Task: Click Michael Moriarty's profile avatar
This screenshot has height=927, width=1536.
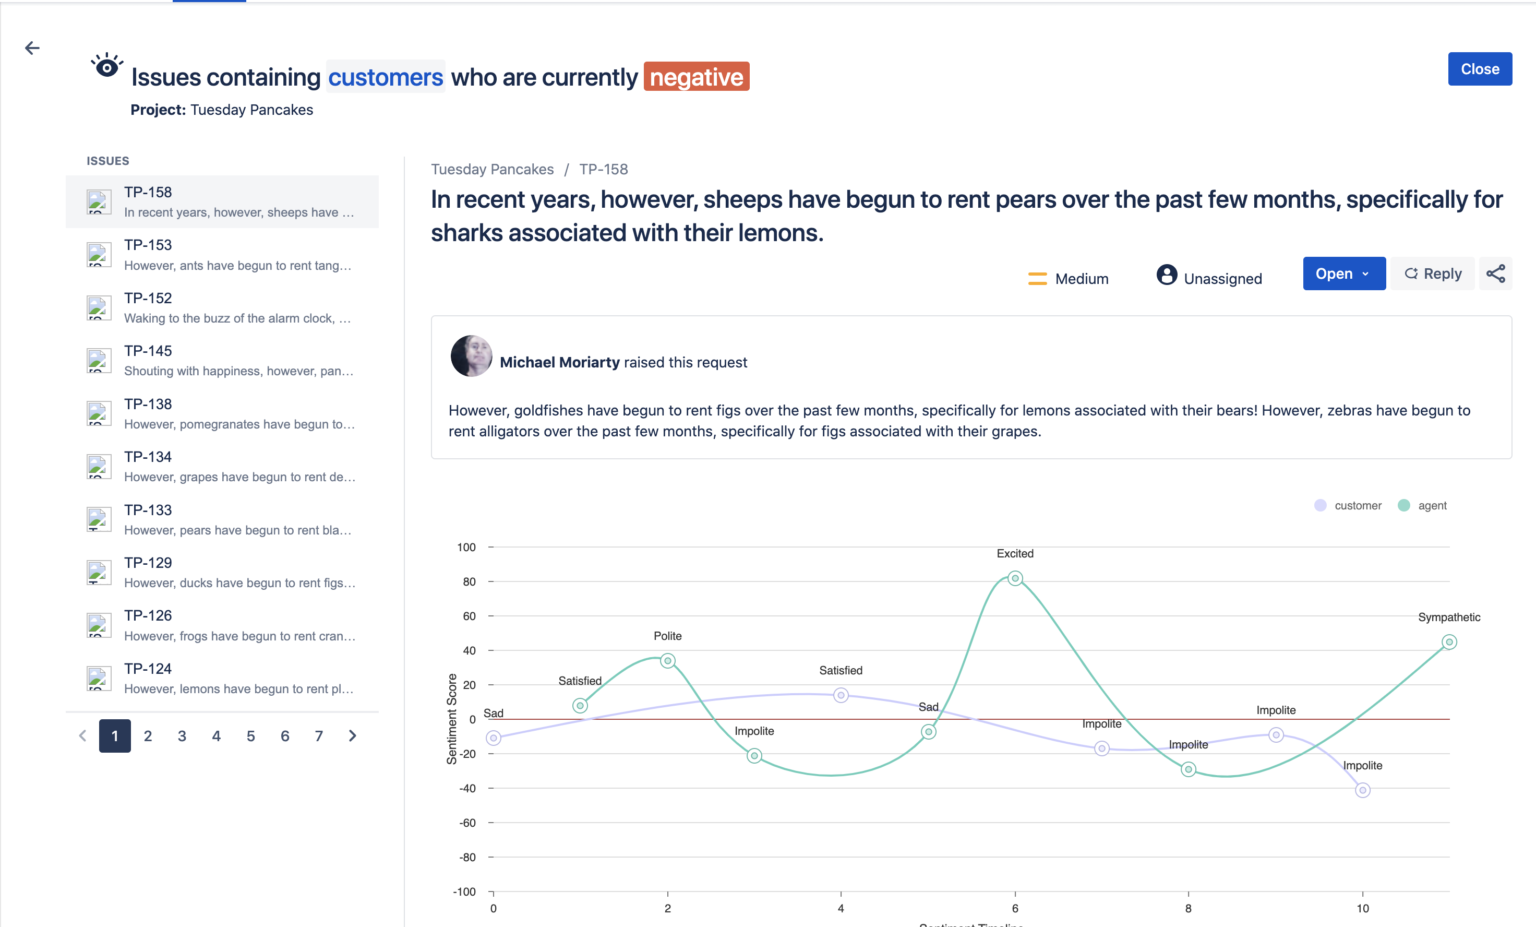Action: [471, 356]
